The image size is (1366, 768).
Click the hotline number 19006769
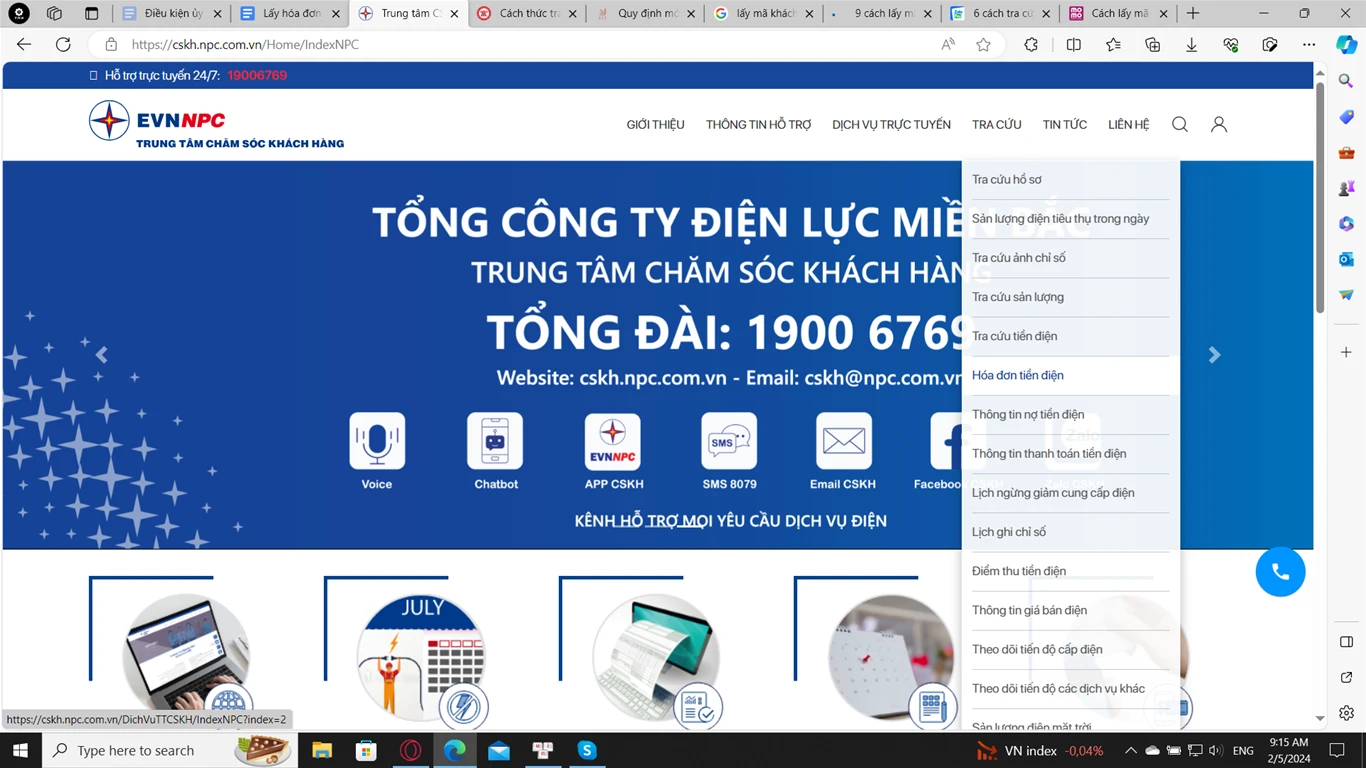[257, 75]
